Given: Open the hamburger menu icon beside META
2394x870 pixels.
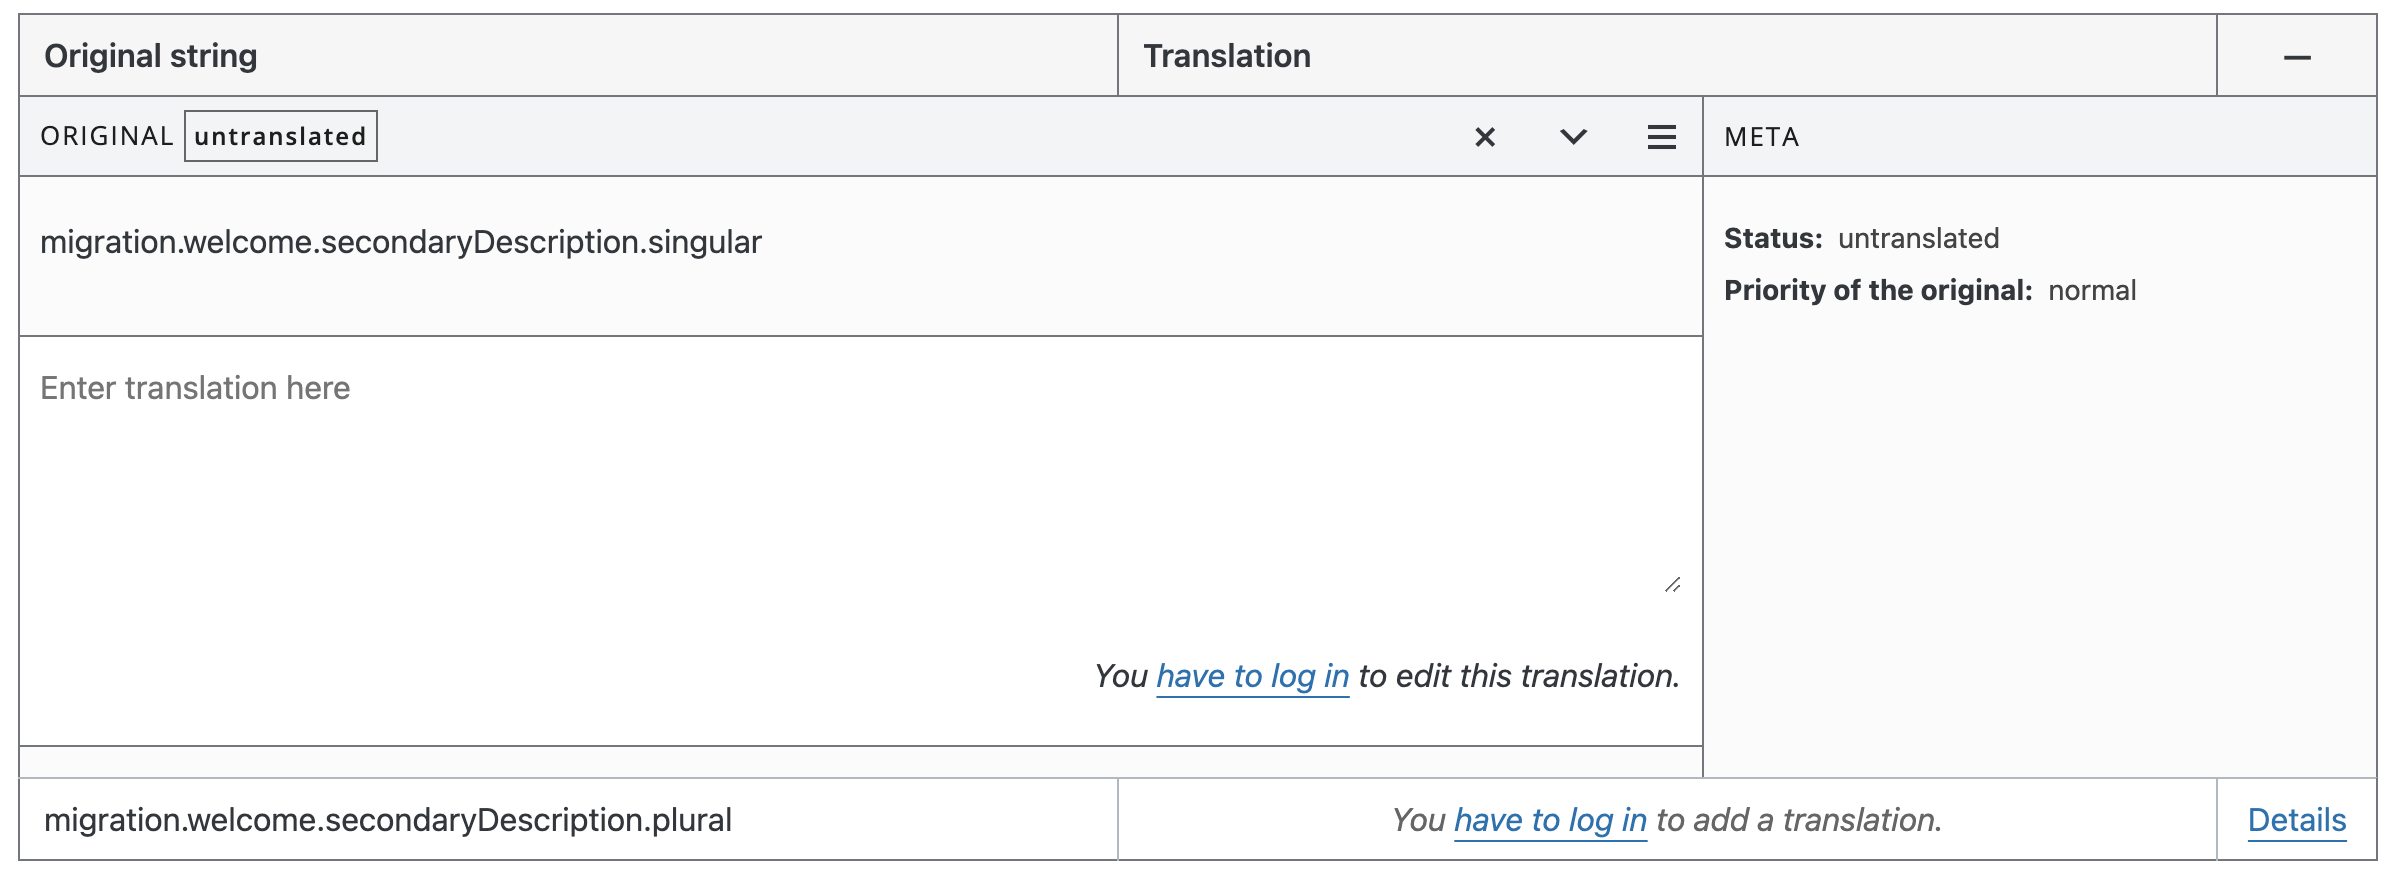Looking at the screenshot, I should (x=1661, y=137).
